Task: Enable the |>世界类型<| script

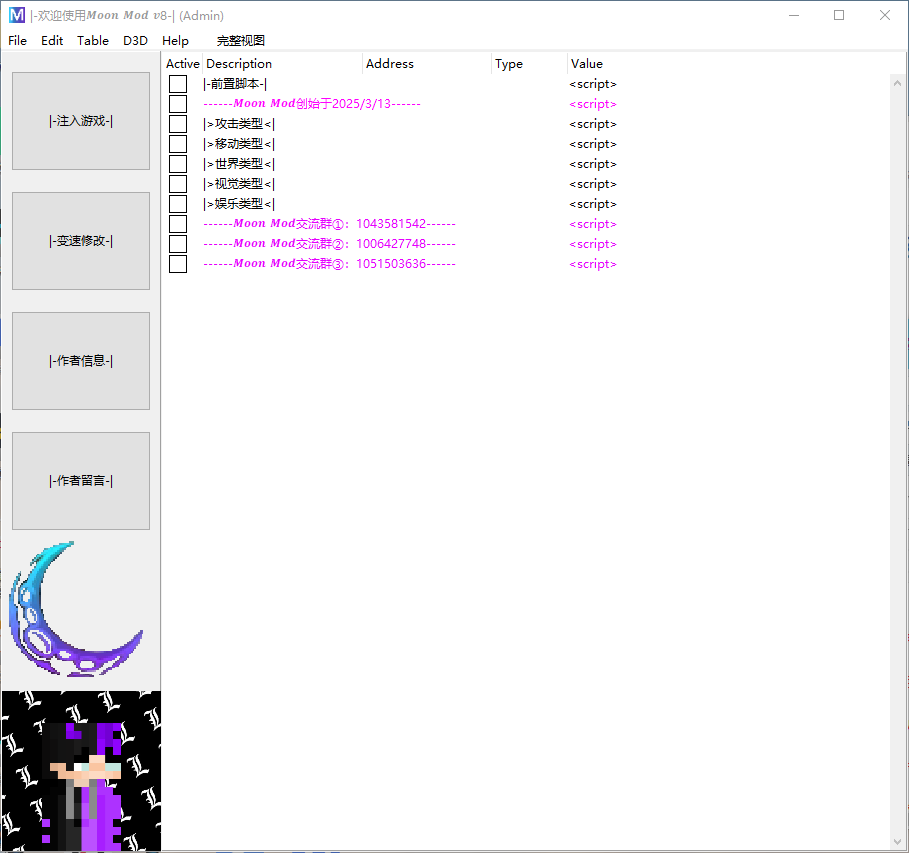Action: (179, 163)
